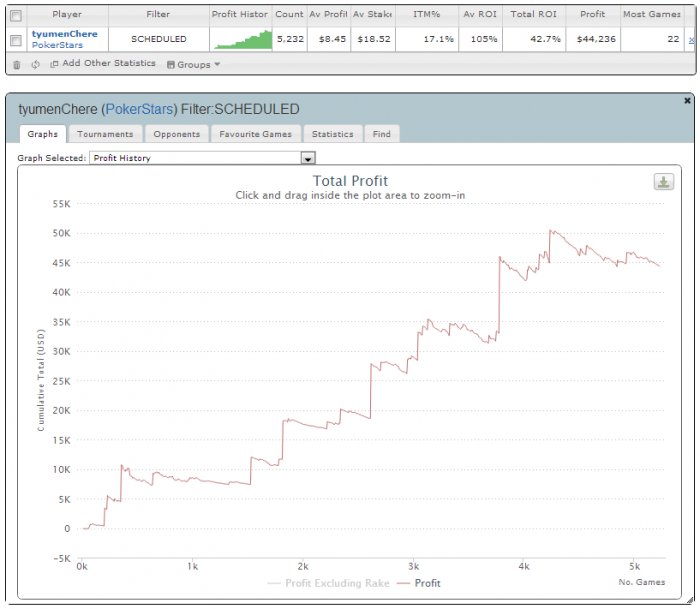Sort by the Count column header
The image size is (700, 609).
point(289,14)
